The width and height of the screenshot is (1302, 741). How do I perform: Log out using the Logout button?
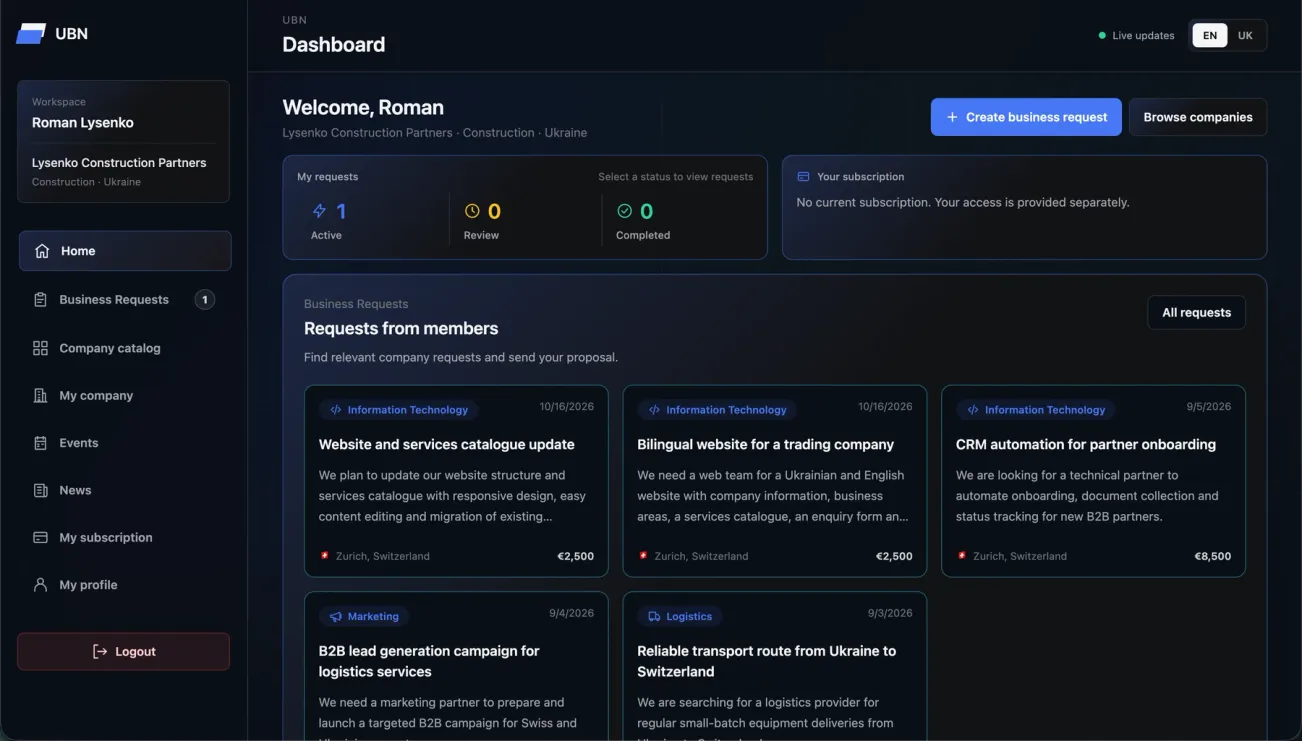[x=124, y=652]
